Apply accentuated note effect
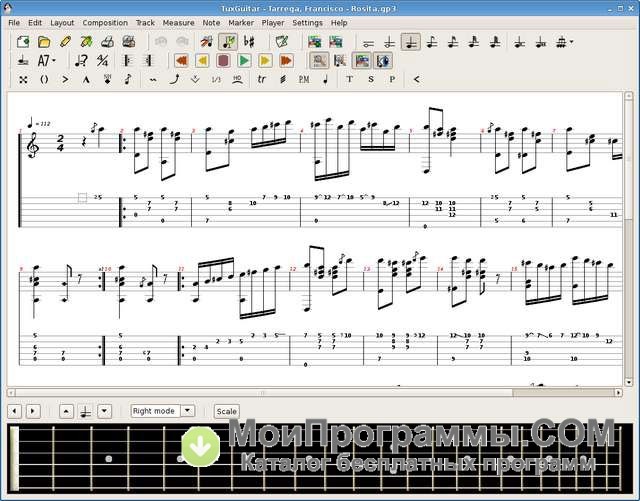 click(x=65, y=80)
